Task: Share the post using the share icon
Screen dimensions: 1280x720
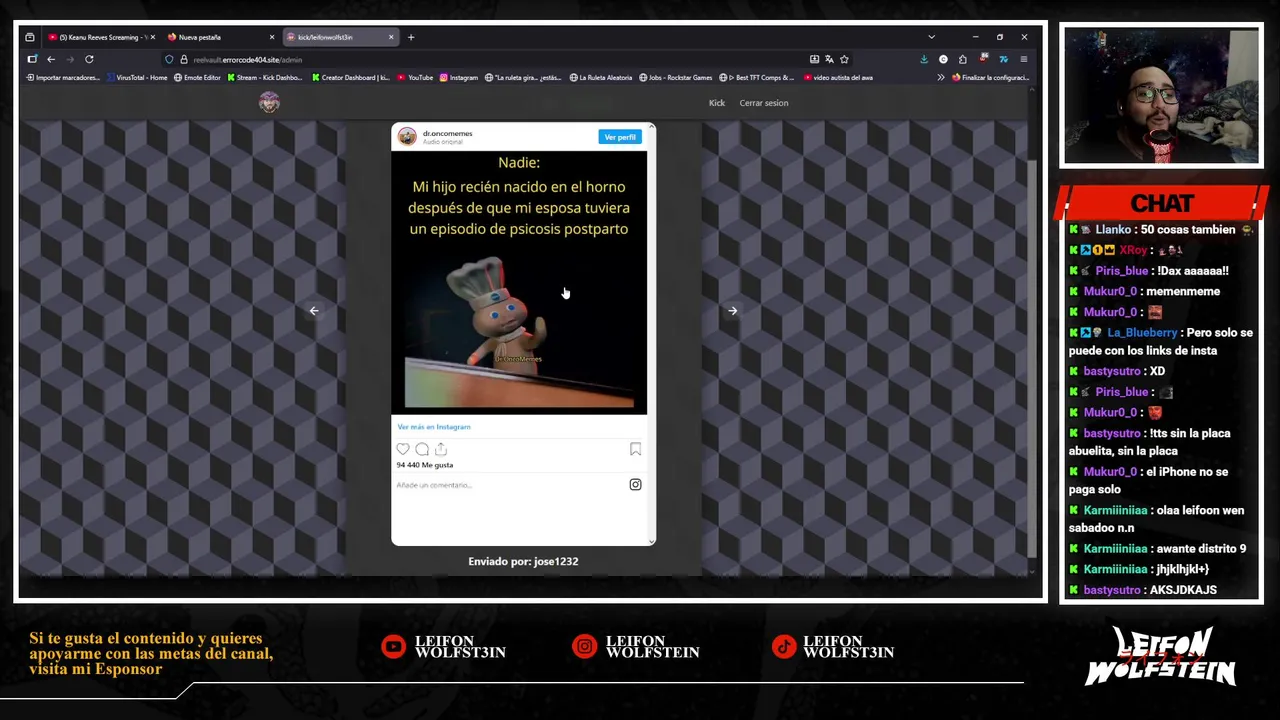Action: 441,449
